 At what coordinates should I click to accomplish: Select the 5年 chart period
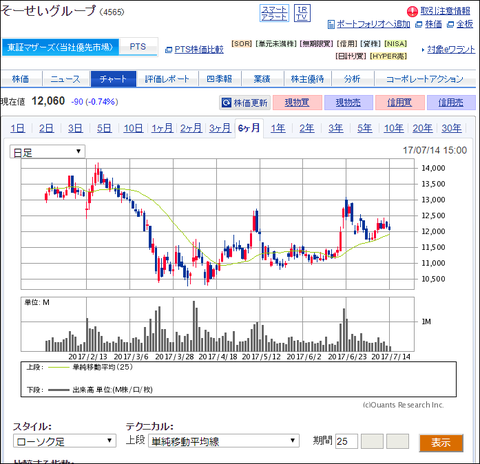[365, 128]
